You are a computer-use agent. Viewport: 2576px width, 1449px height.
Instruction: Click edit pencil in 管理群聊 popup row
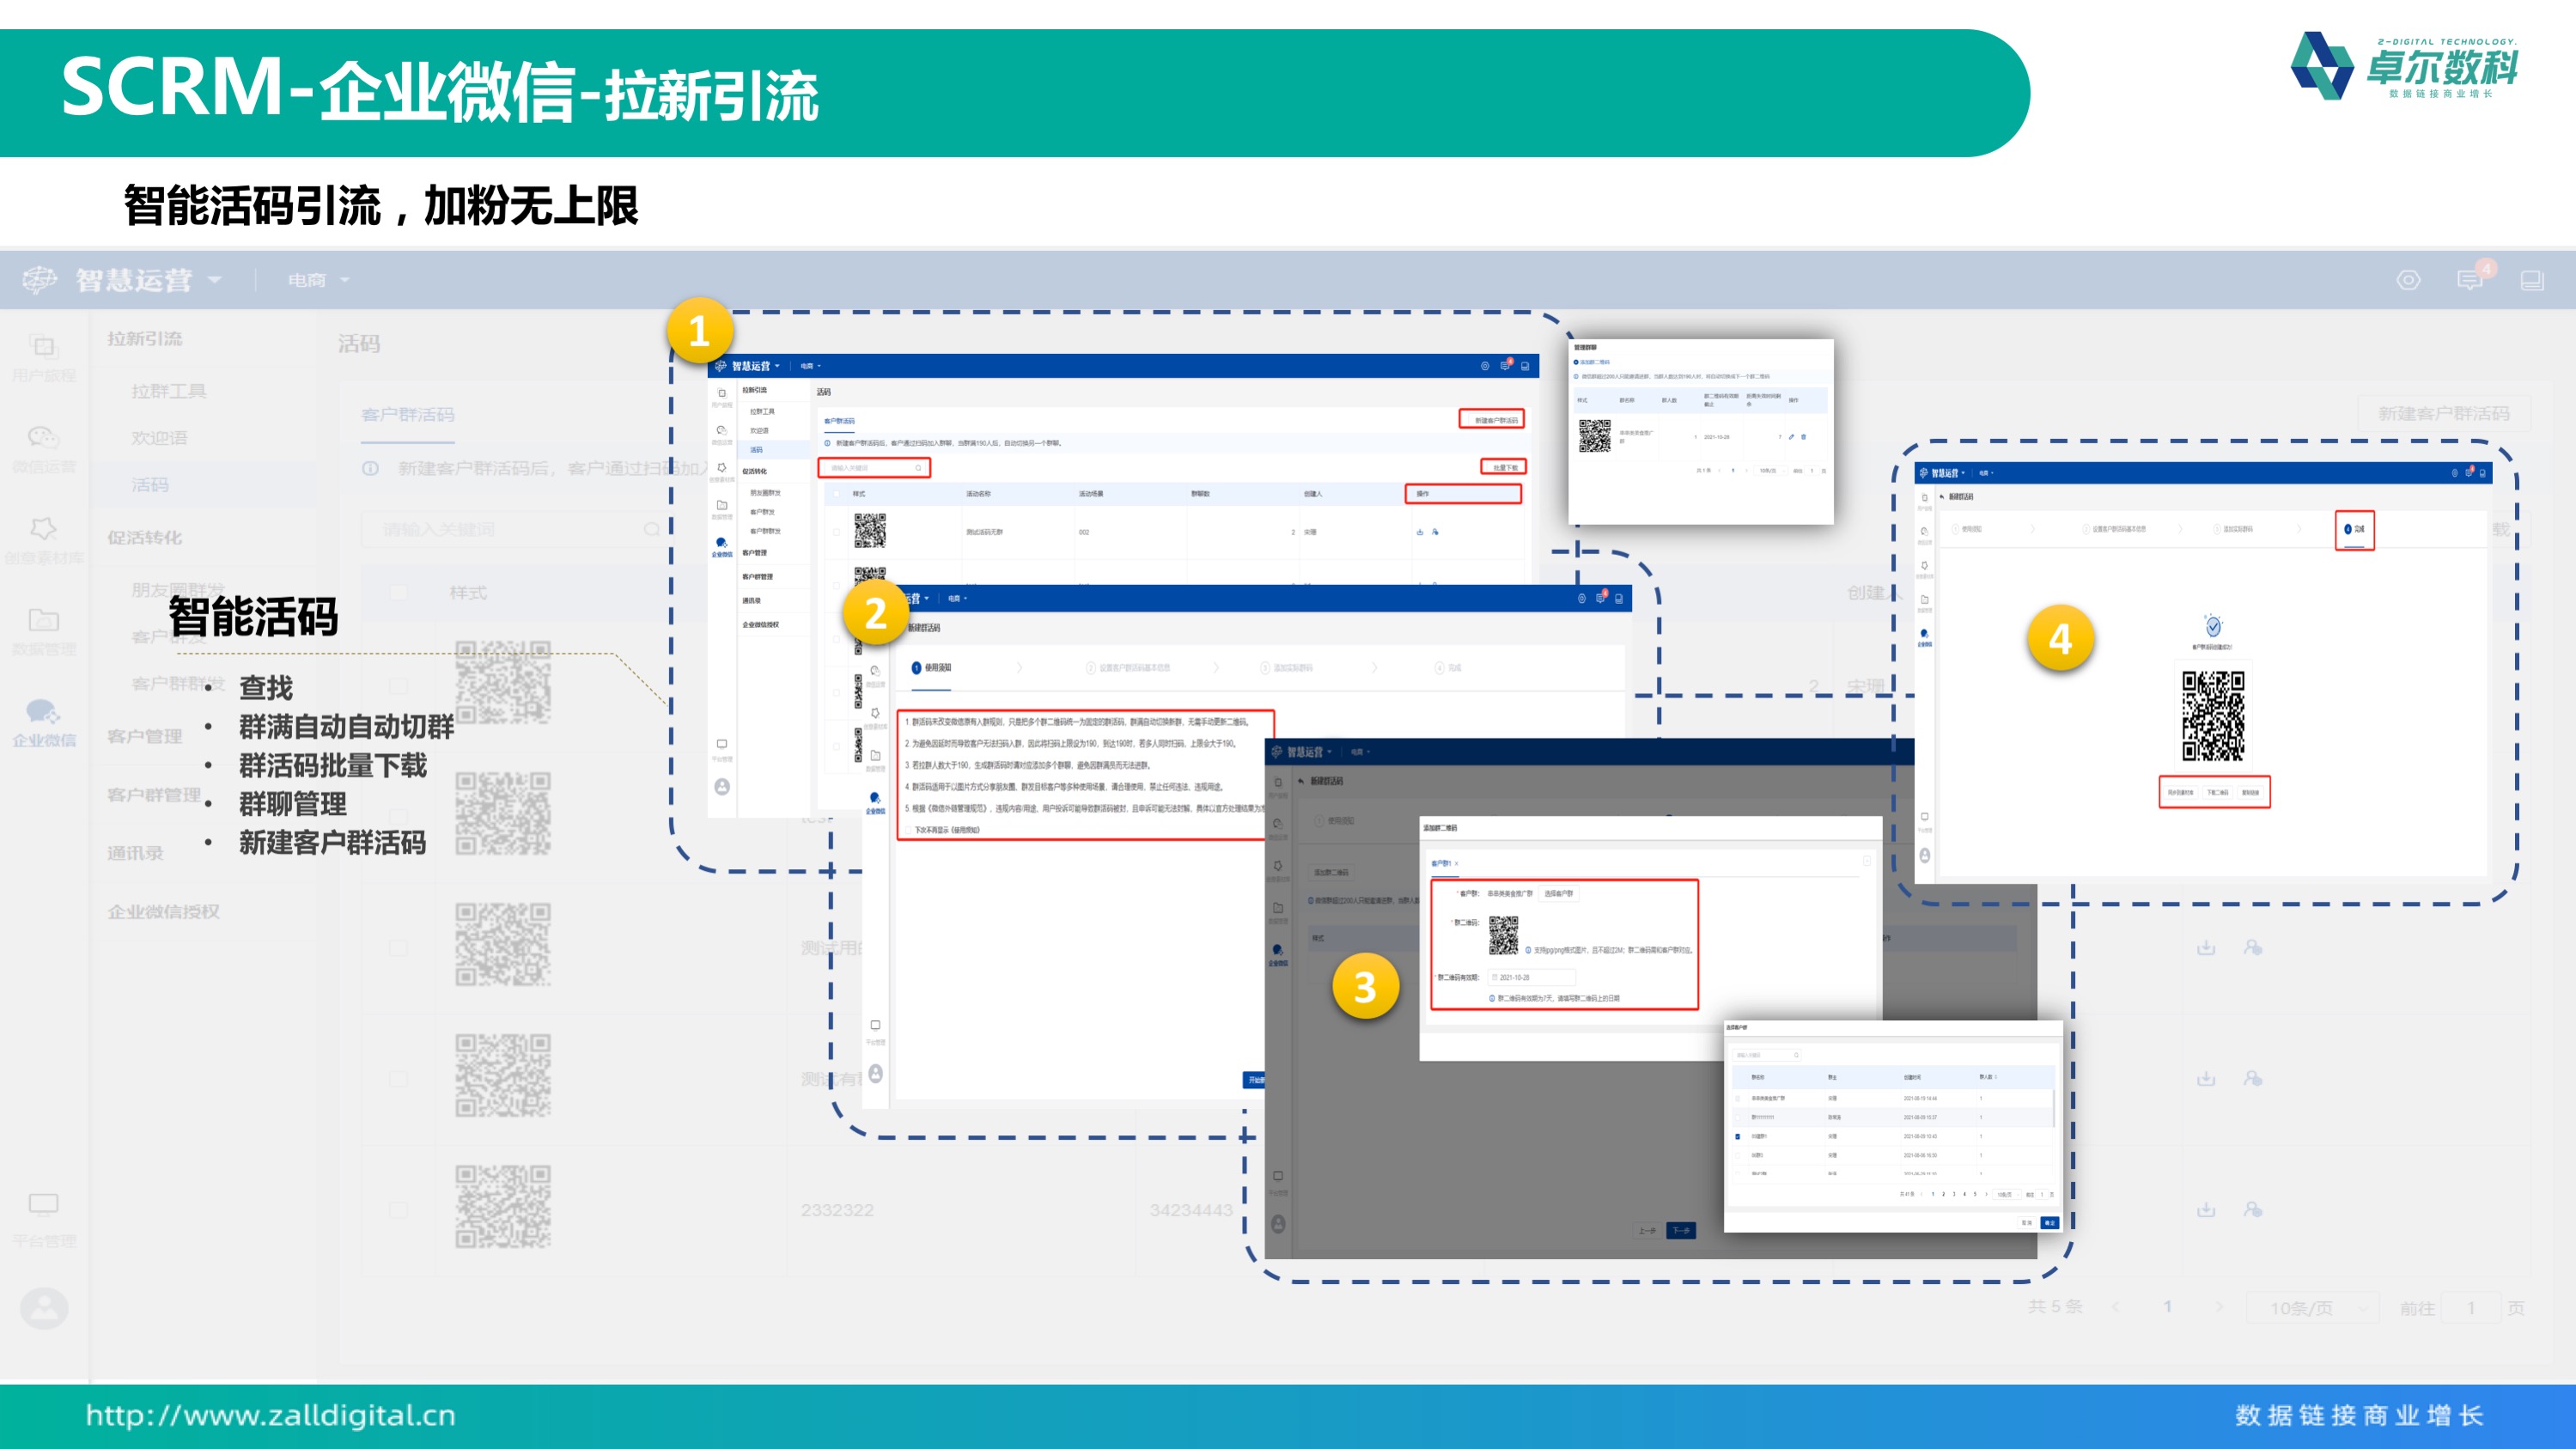[1791, 437]
